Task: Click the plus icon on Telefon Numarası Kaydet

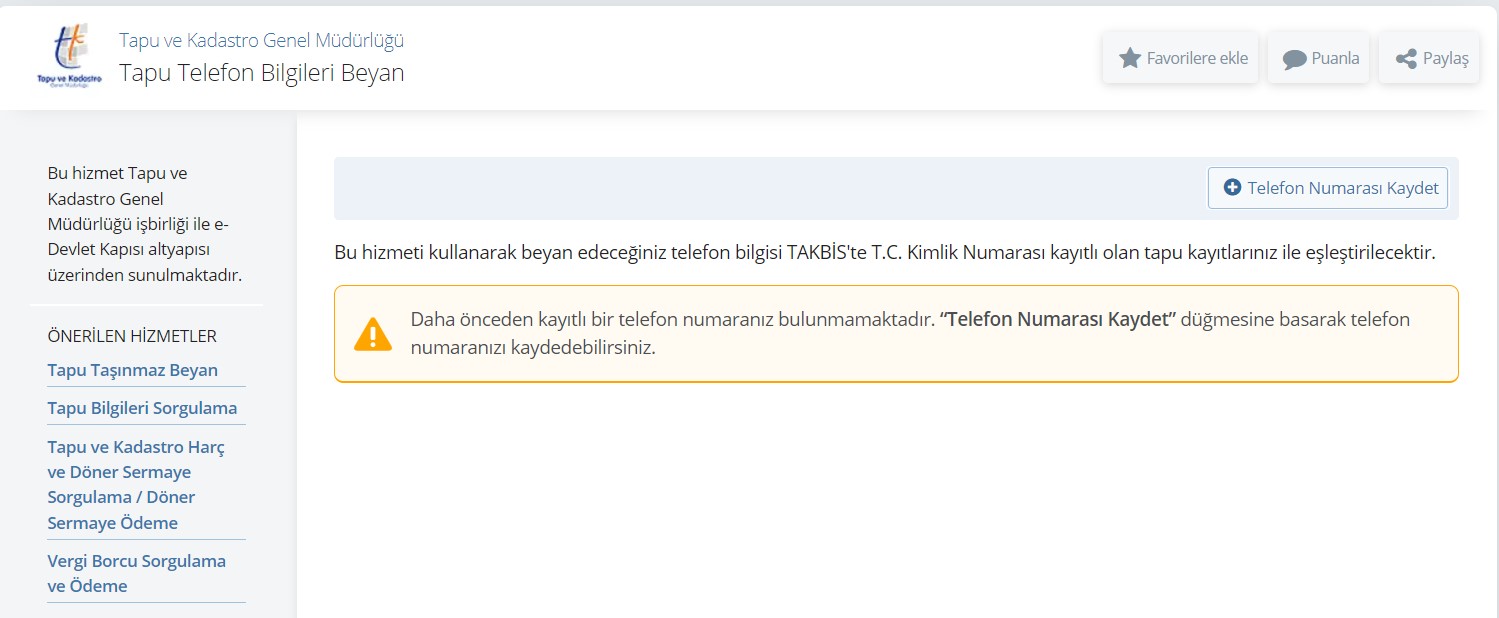Action: [1232, 187]
